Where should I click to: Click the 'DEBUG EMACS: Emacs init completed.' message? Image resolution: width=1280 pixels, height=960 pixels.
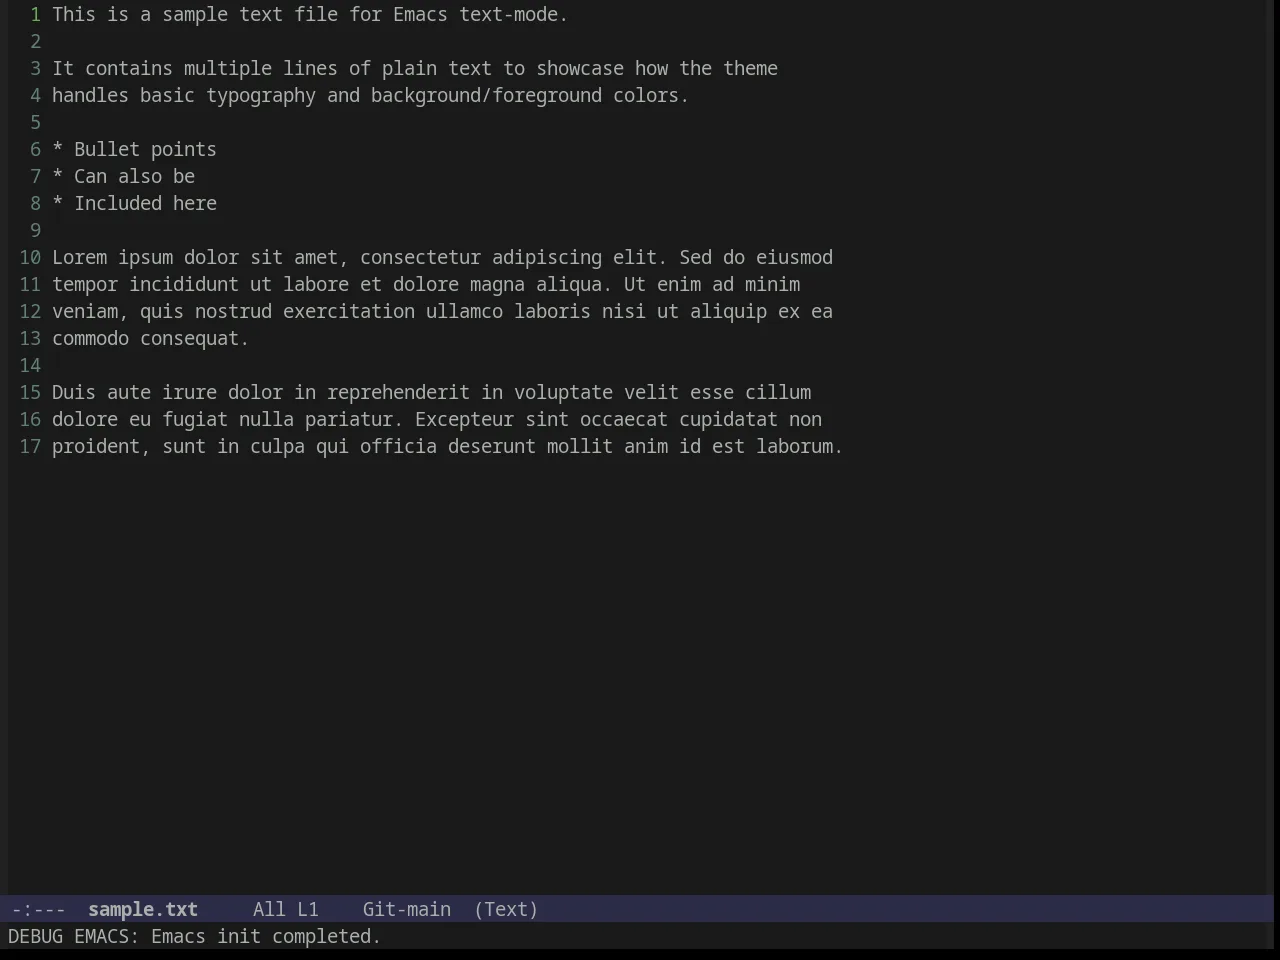(195, 936)
